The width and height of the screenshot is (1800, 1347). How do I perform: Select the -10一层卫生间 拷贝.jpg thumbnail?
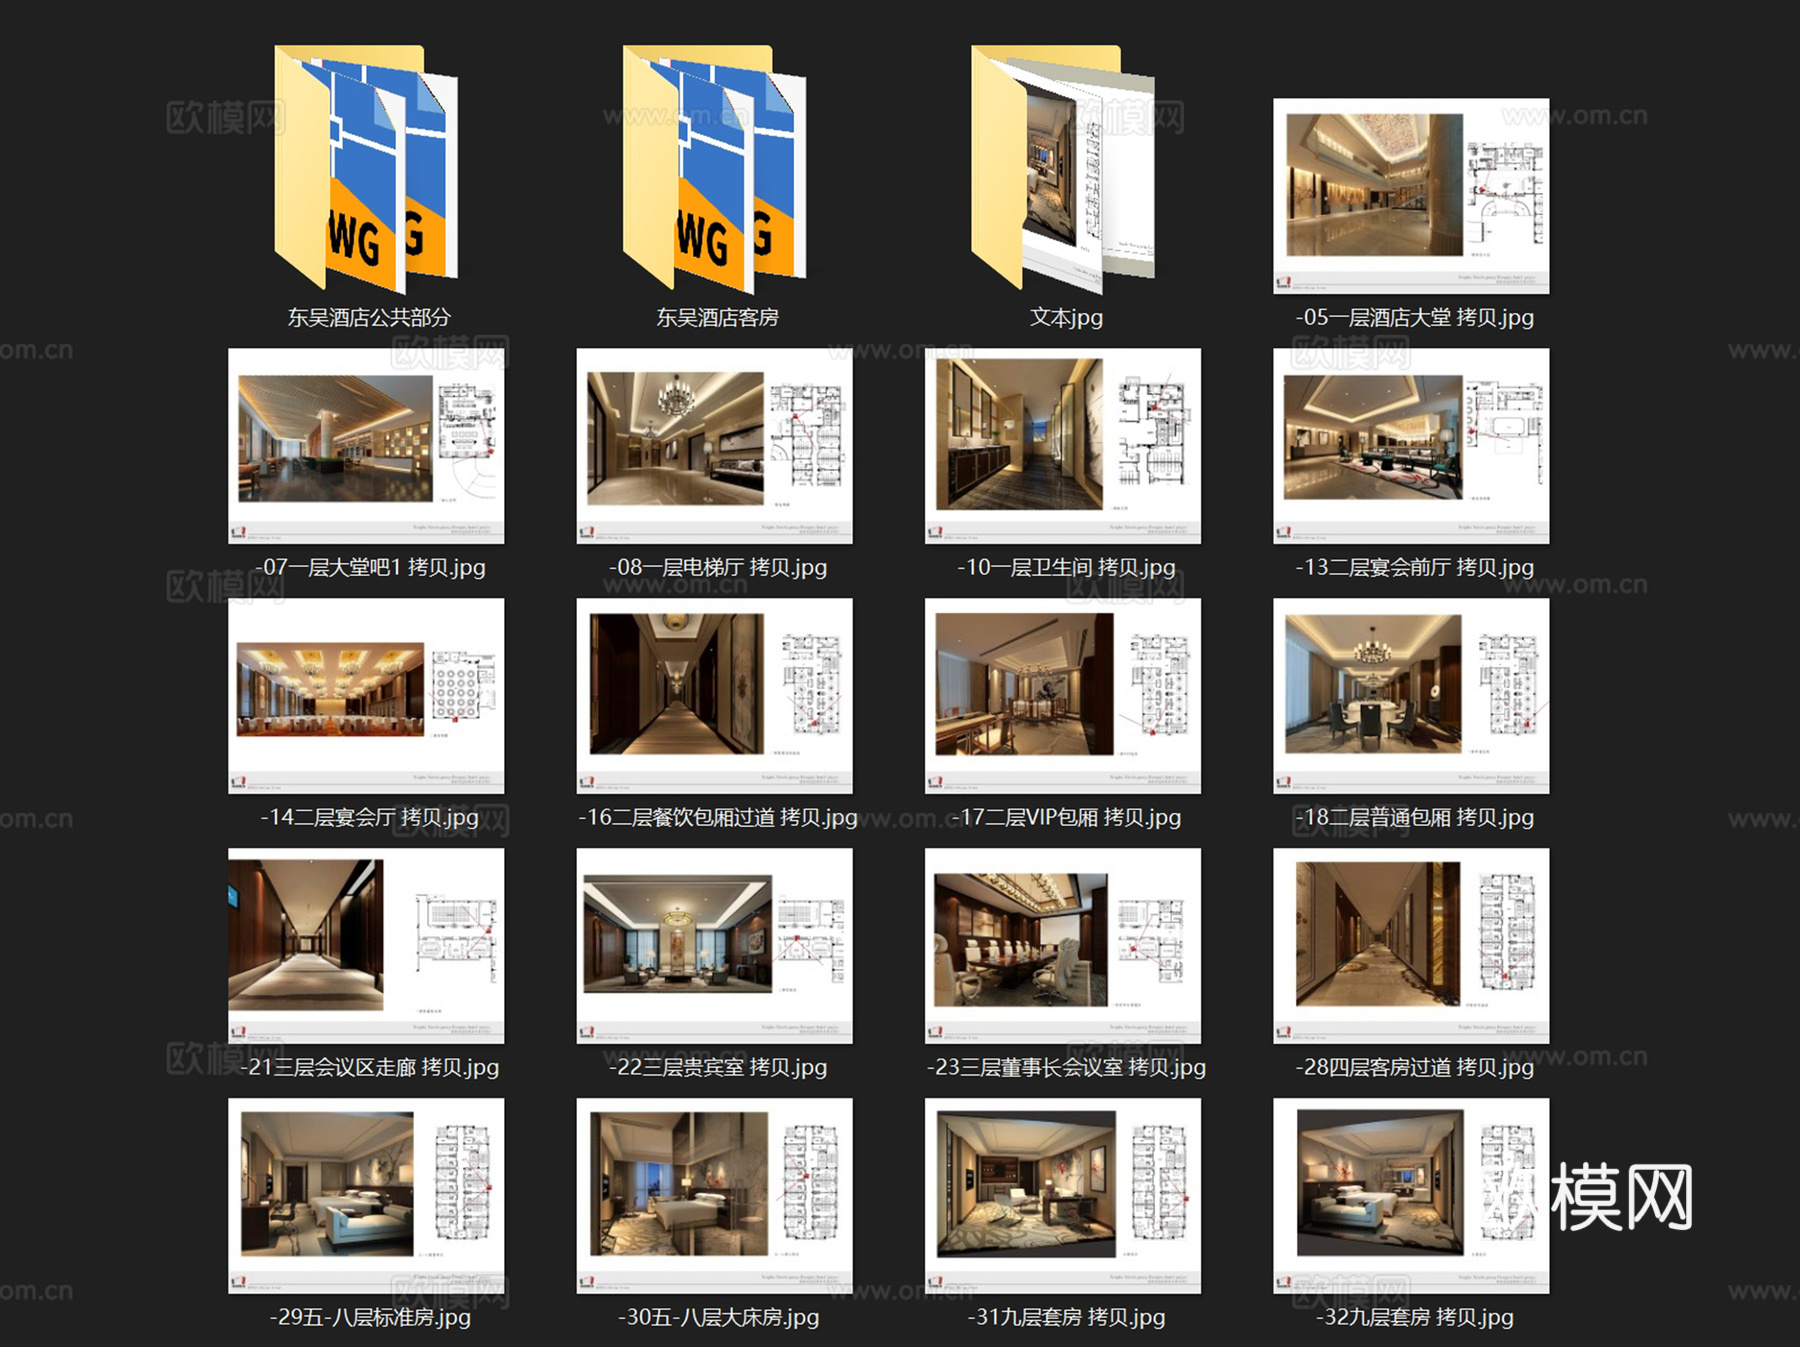(x=1063, y=446)
